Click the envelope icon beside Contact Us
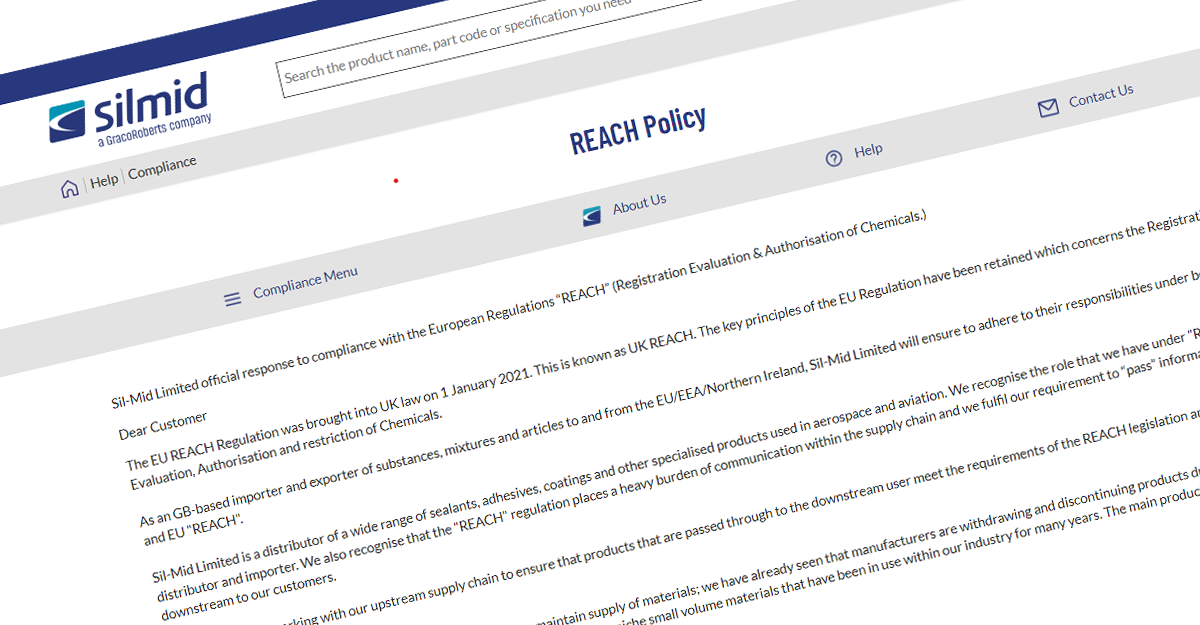1200x625 pixels. [x=1048, y=108]
